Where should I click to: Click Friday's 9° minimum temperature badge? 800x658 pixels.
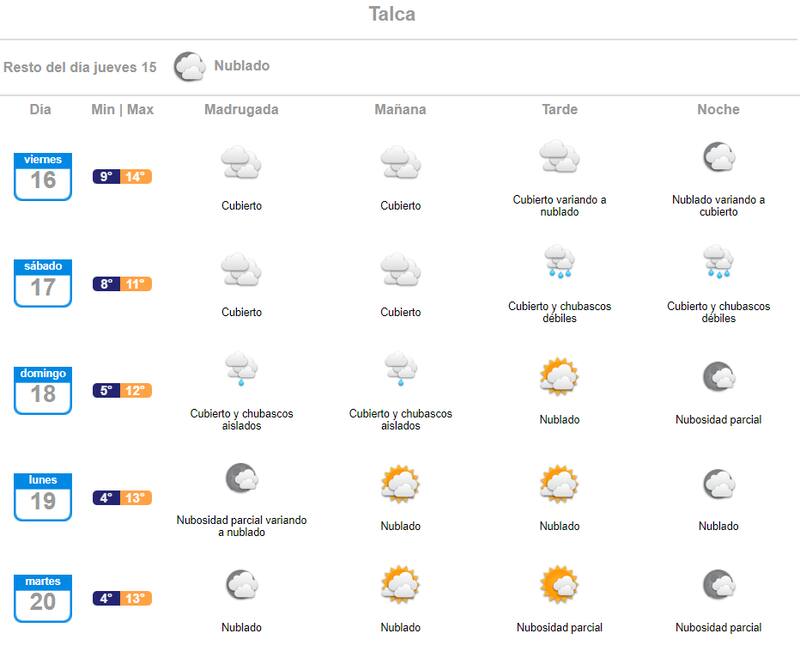[x=107, y=177]
